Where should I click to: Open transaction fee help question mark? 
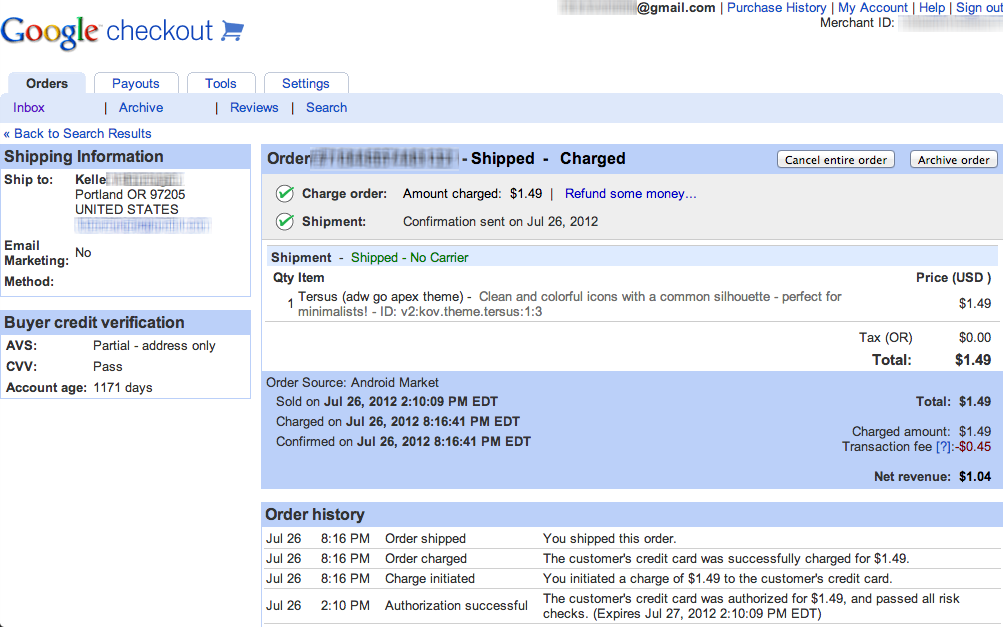(942, 447)
